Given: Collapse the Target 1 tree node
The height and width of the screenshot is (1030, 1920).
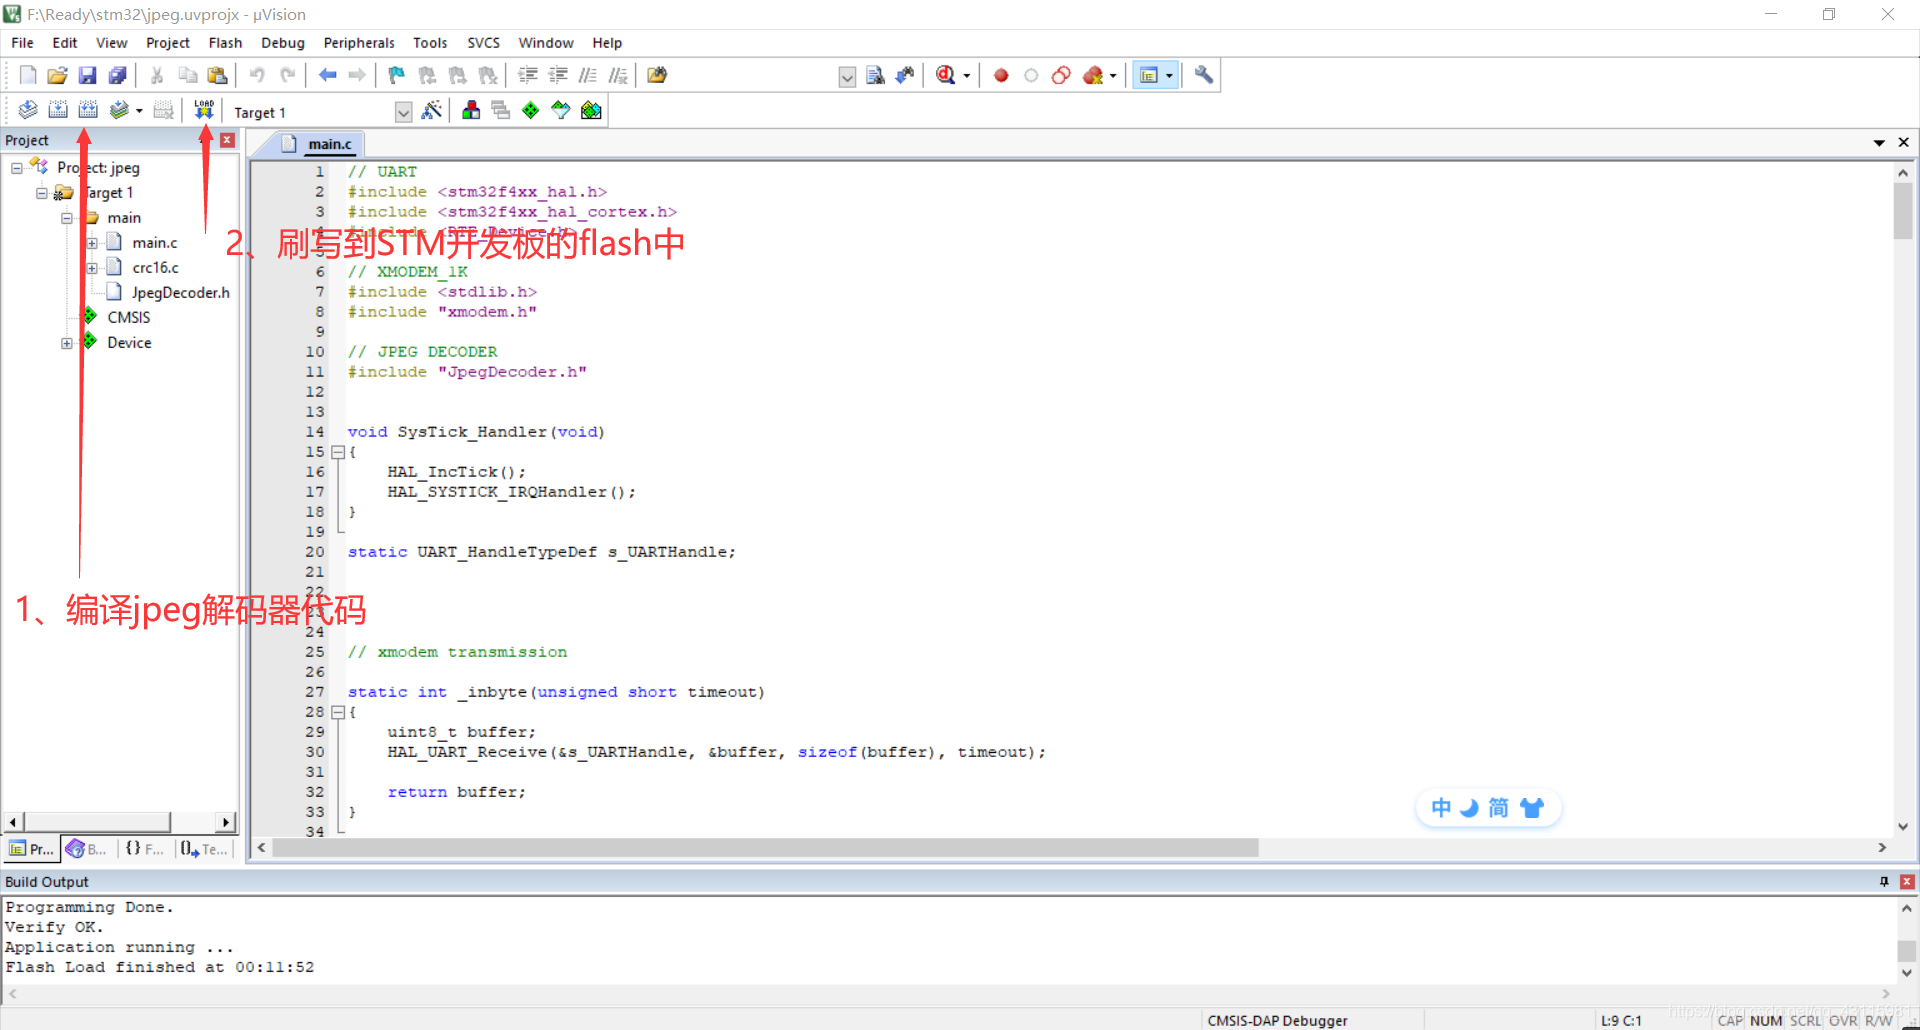Looking at the screenshot, I should click(42, 193).
